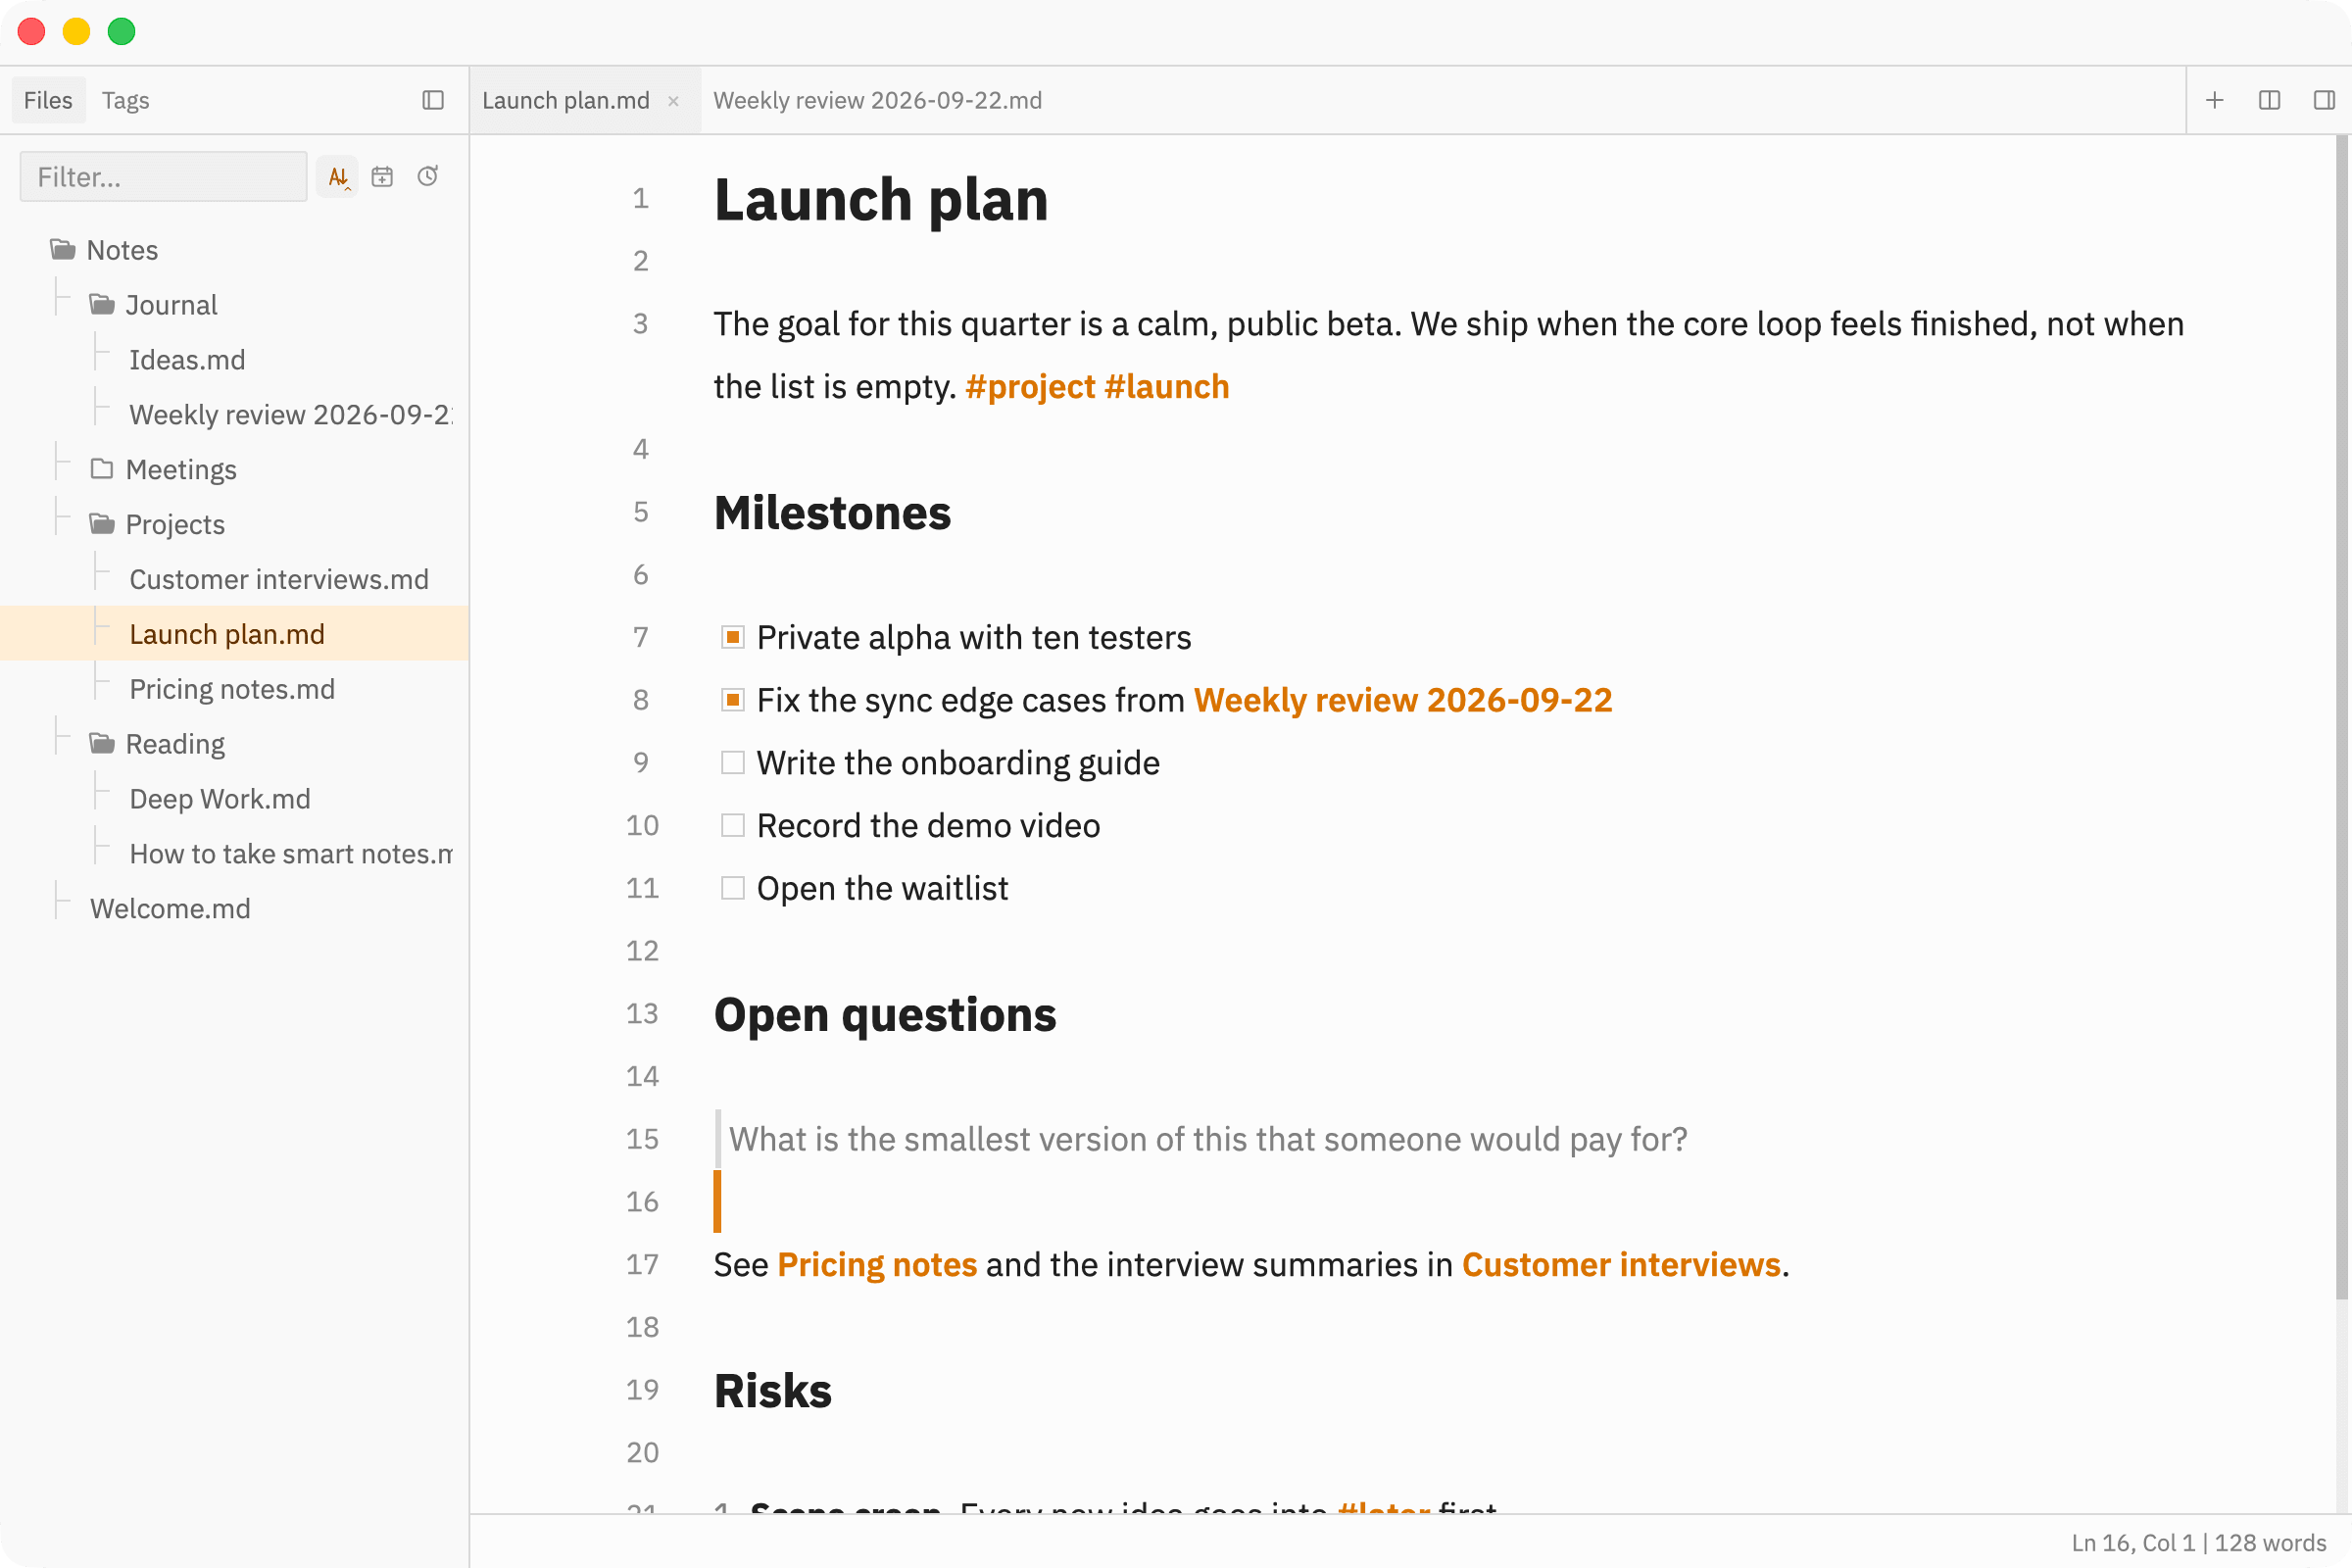The width and height of the screenshot is (2352, 1568).
Task: Sort files by modified time clock icon
Action: 428,177
